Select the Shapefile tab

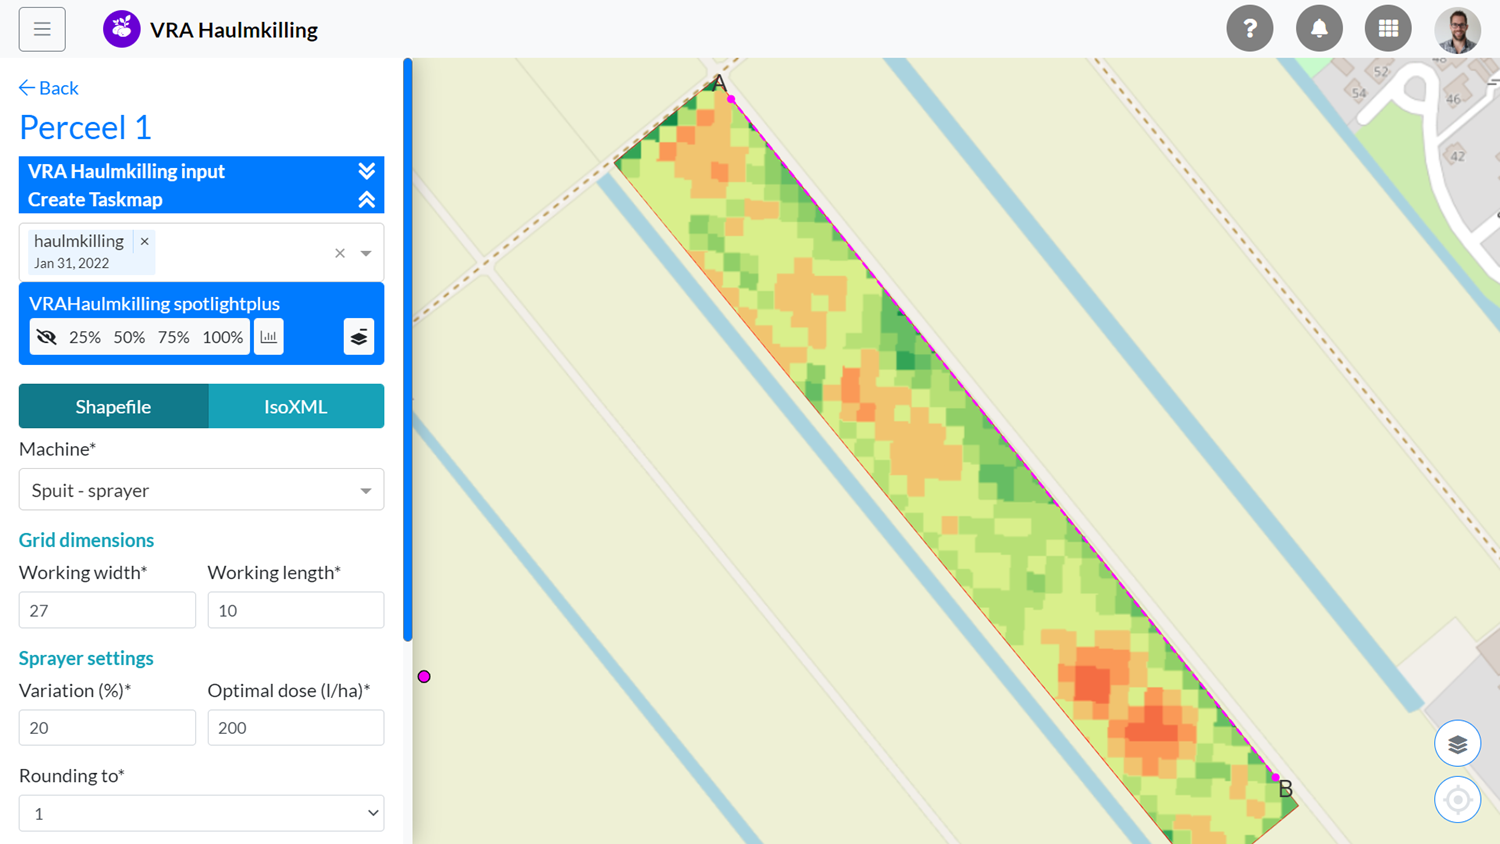pyautogui.click(x=113, y=406)
